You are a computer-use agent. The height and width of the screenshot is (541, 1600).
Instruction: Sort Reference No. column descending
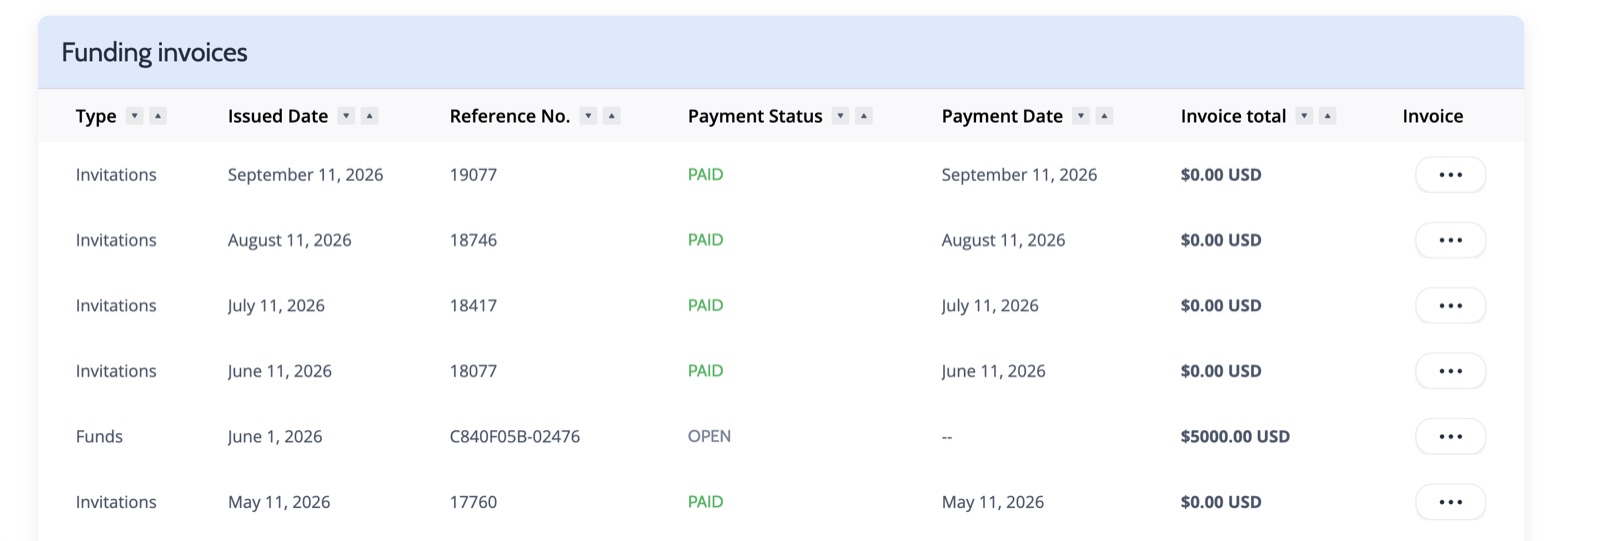pyautogui.click(x=589, y=116)
